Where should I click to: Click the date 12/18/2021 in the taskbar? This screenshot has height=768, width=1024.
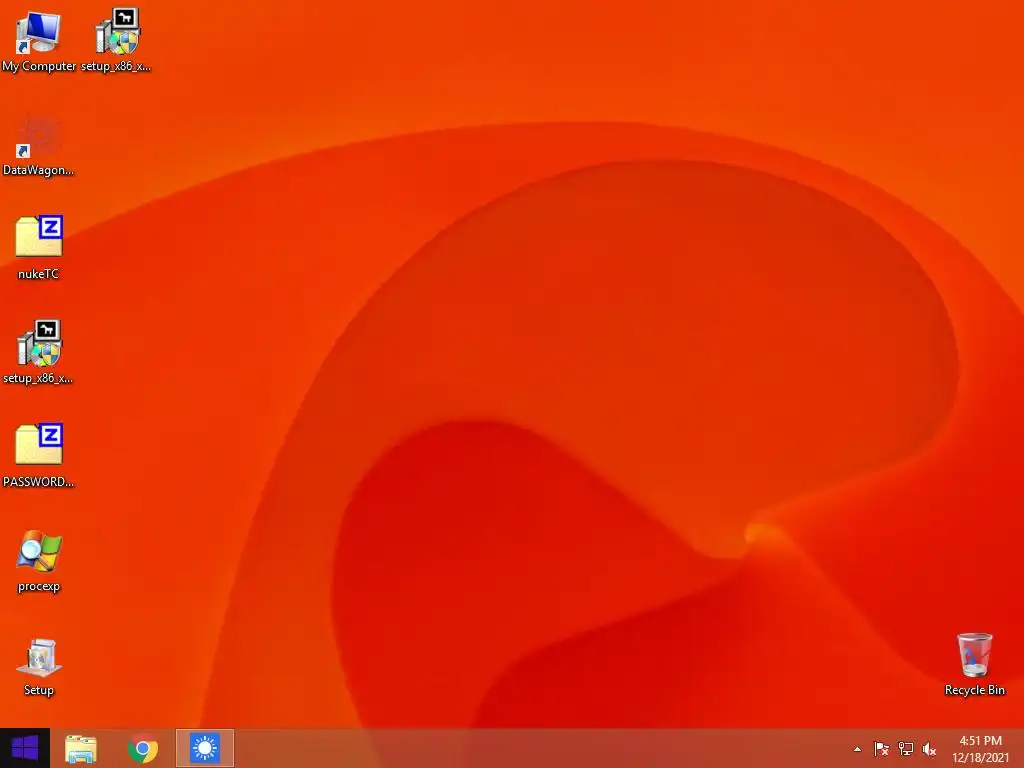click(x=980, y=758)
